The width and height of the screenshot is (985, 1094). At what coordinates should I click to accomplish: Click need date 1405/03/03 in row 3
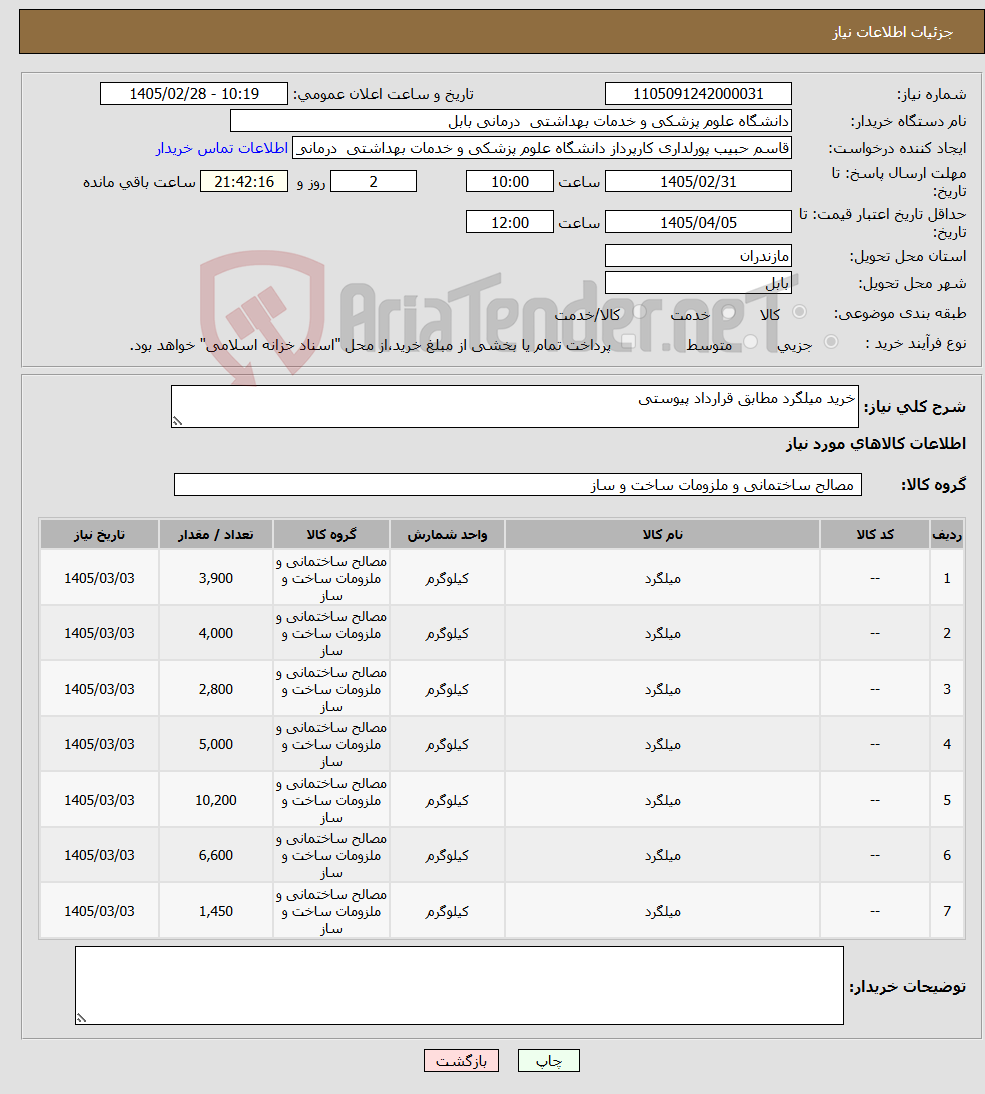[x=99, y=689]
